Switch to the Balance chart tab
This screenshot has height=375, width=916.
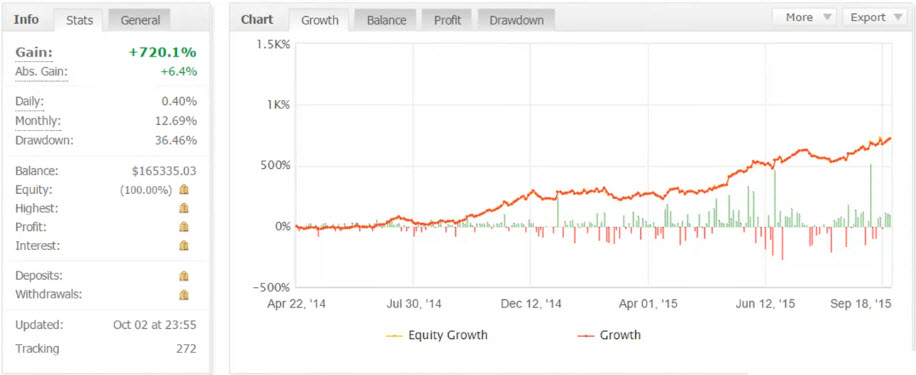tap(386, 20)
